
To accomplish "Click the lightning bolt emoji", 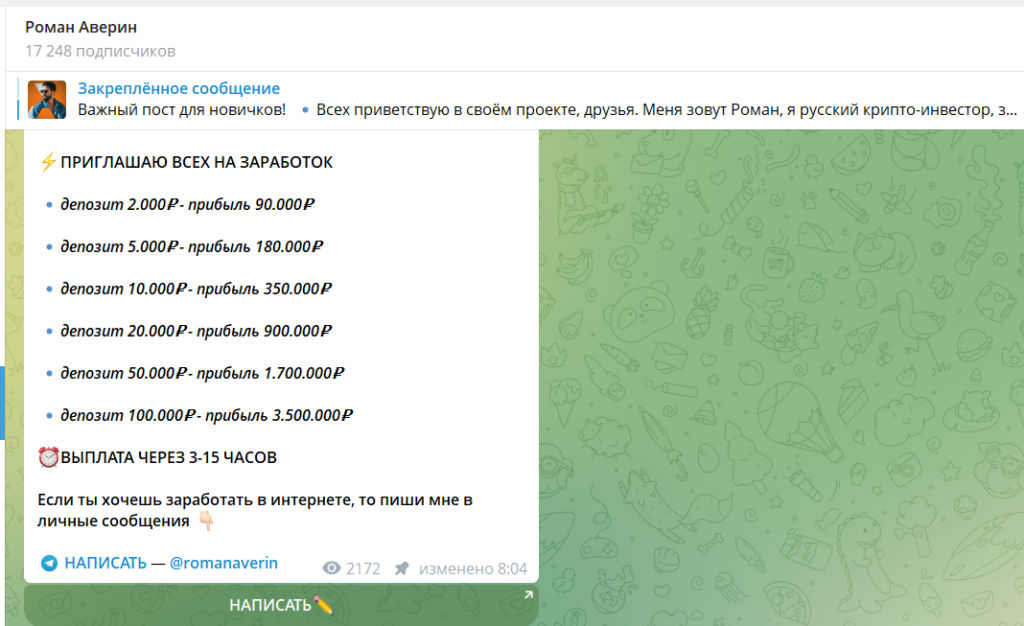I will pos(48,162).
